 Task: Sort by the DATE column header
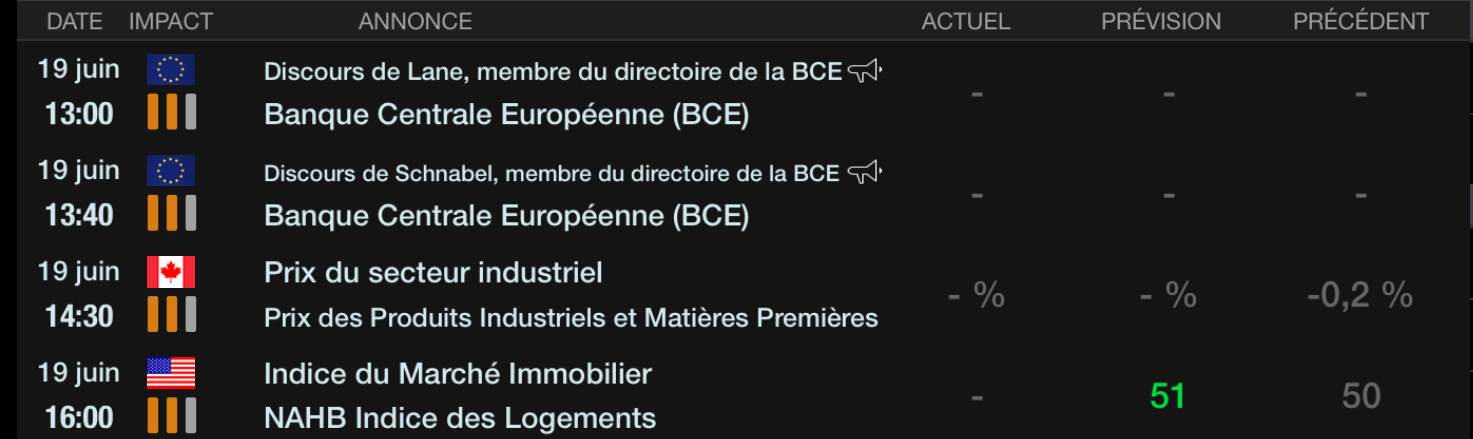75,21
